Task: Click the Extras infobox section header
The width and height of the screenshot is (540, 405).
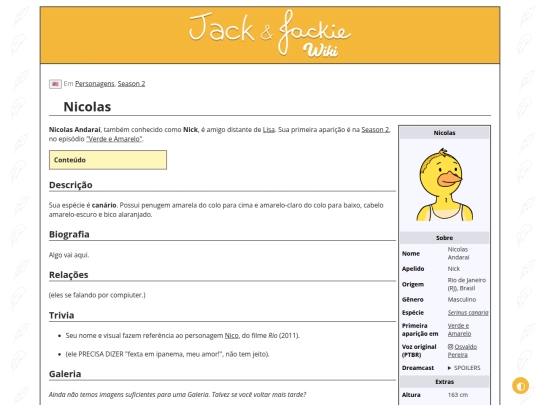Action: 444,382
